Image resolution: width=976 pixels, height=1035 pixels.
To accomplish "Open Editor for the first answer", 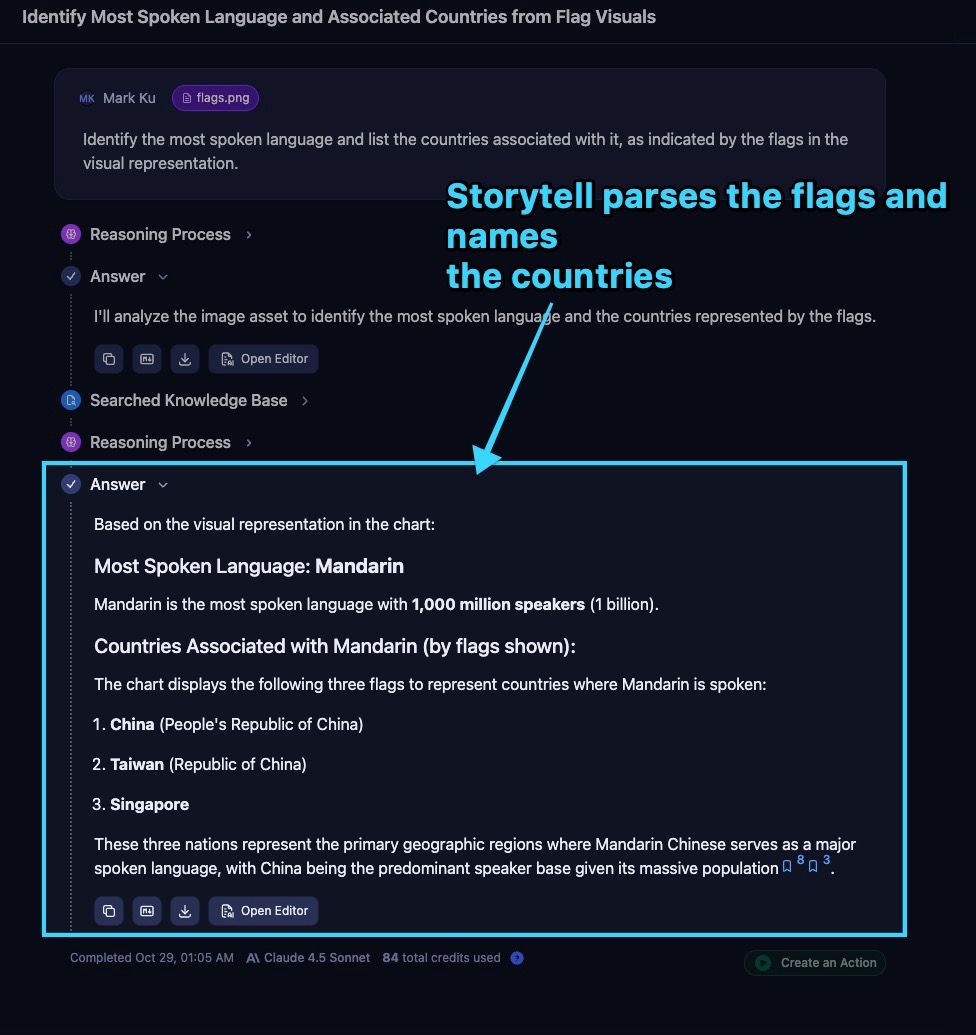I will pyautogui.click(x=264, y=359).
